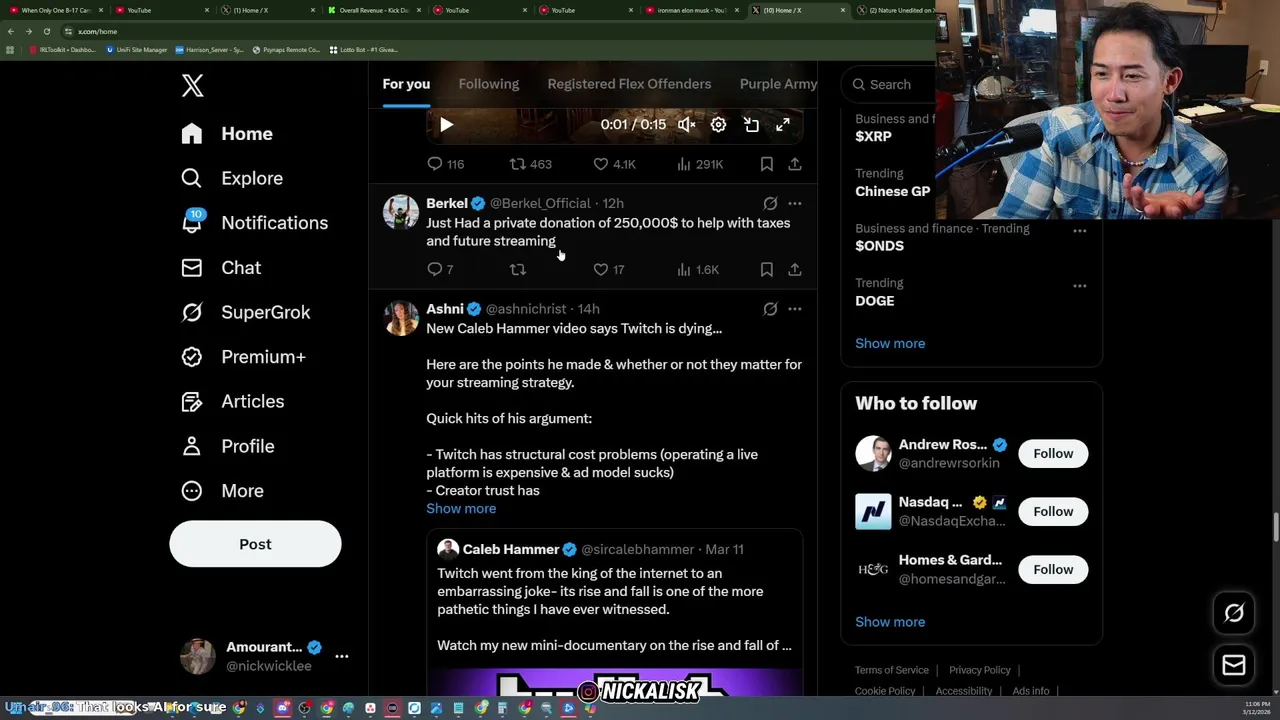Open Berkel's profile avatar
The height and width of the screenshot is (720, 1280).
401,212
